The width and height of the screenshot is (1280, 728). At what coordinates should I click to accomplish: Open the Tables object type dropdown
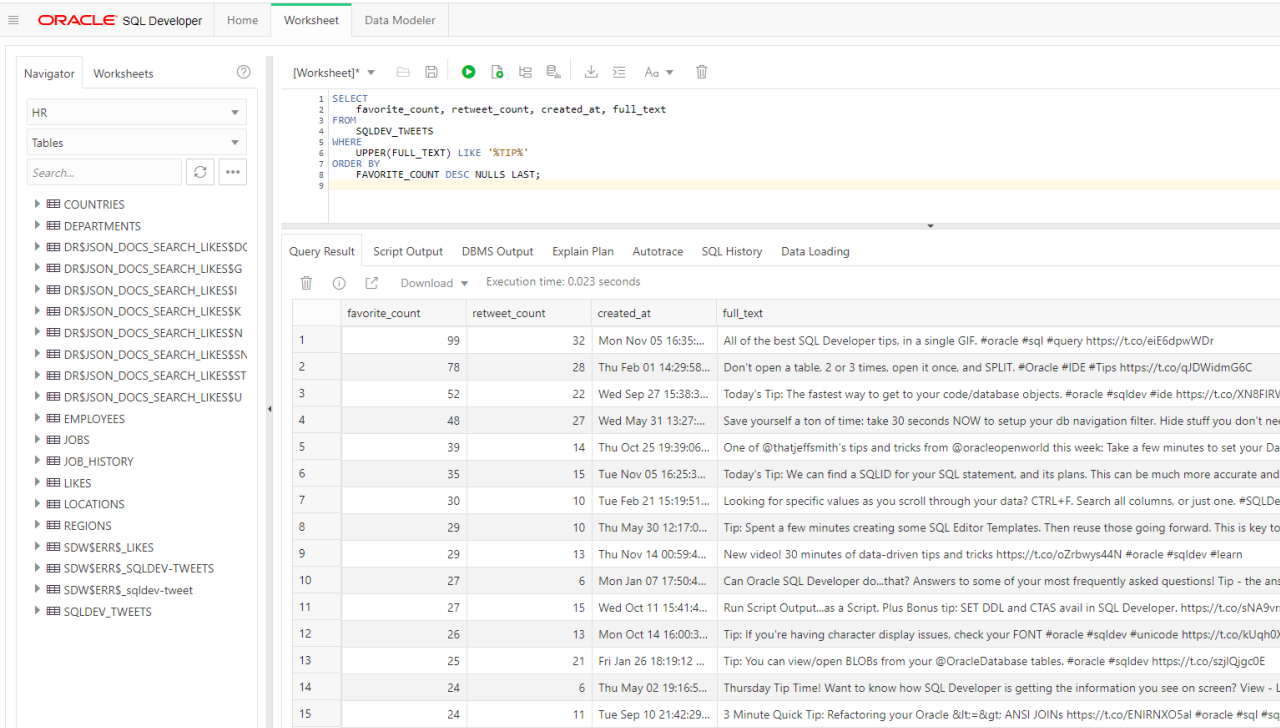pyautogui.click(x=137, y=143)
